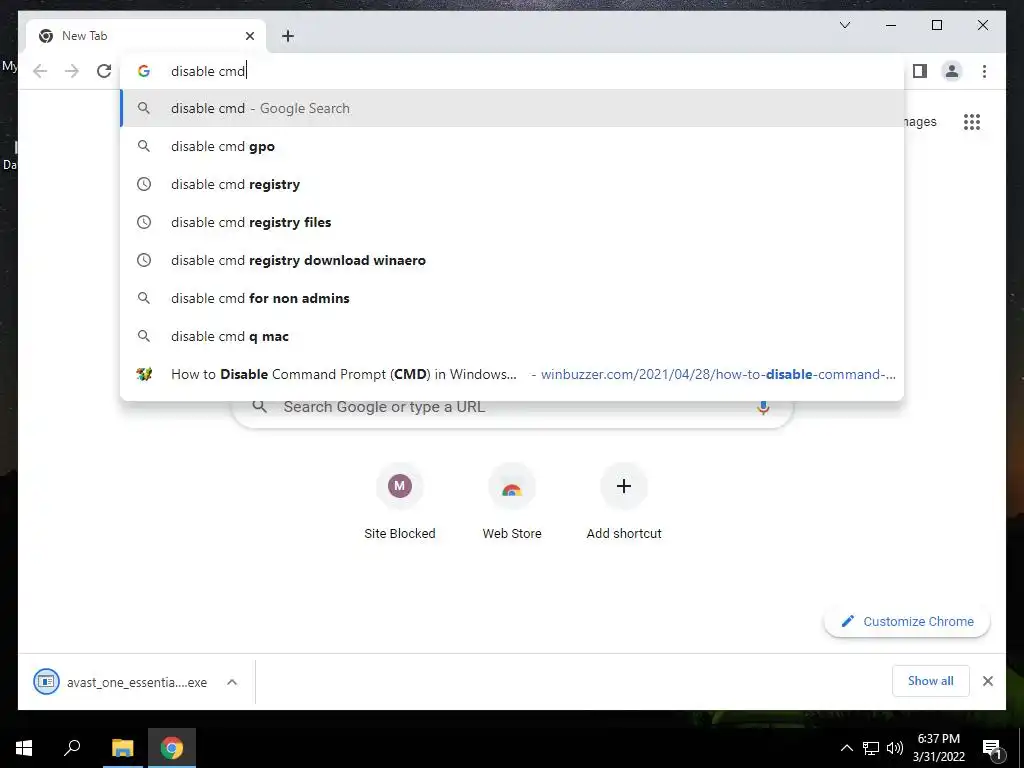The image size is (1024, 768).
Task: Start voice search with the microphone icon
Action: click(x=763, y=407)
